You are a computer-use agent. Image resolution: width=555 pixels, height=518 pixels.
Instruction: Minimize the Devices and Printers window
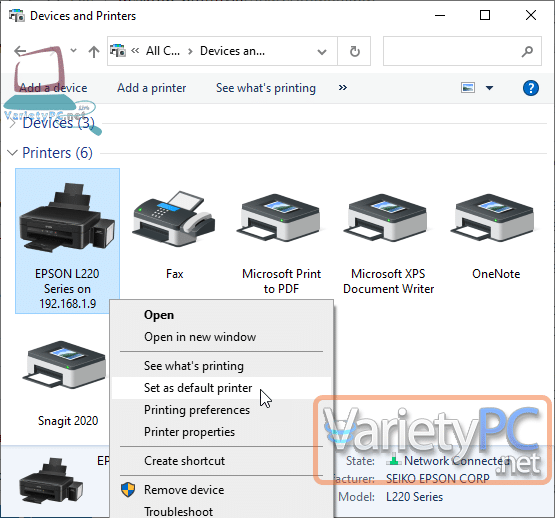[x=440, y=16]
